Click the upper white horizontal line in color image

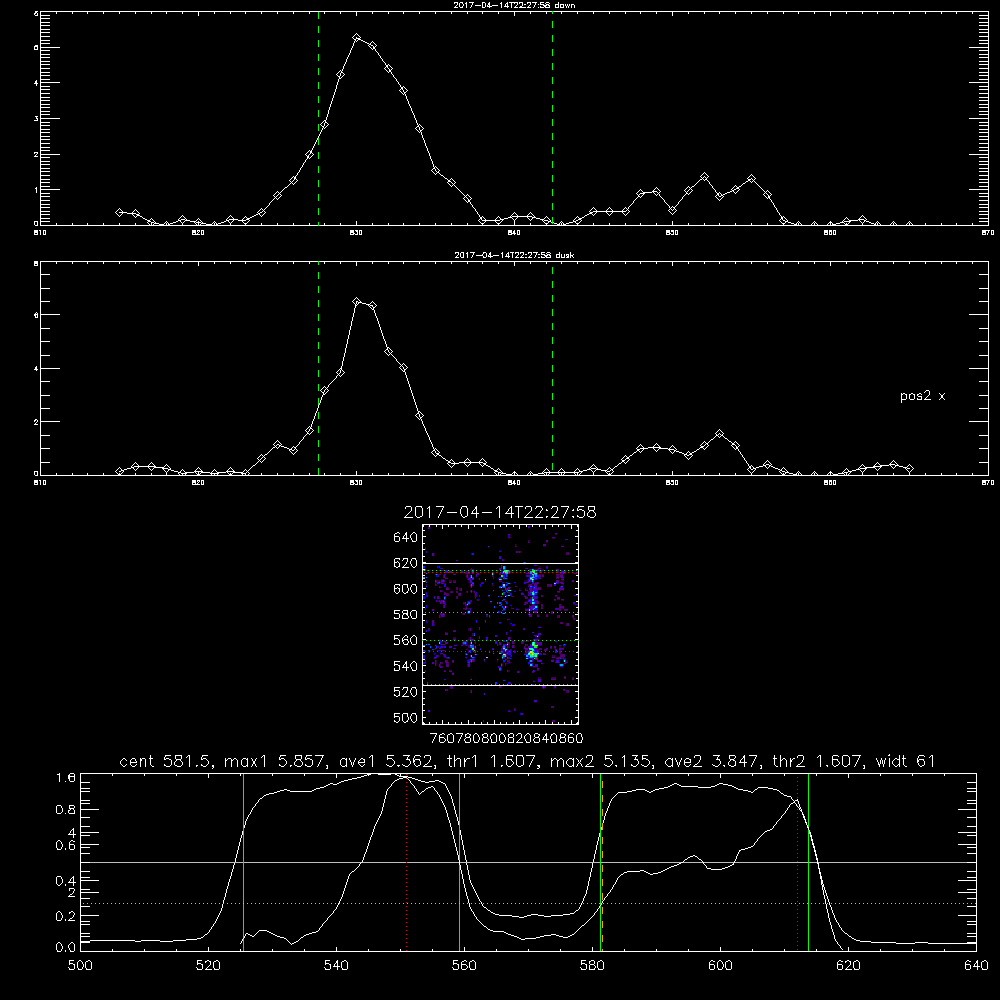coord(500,564)
